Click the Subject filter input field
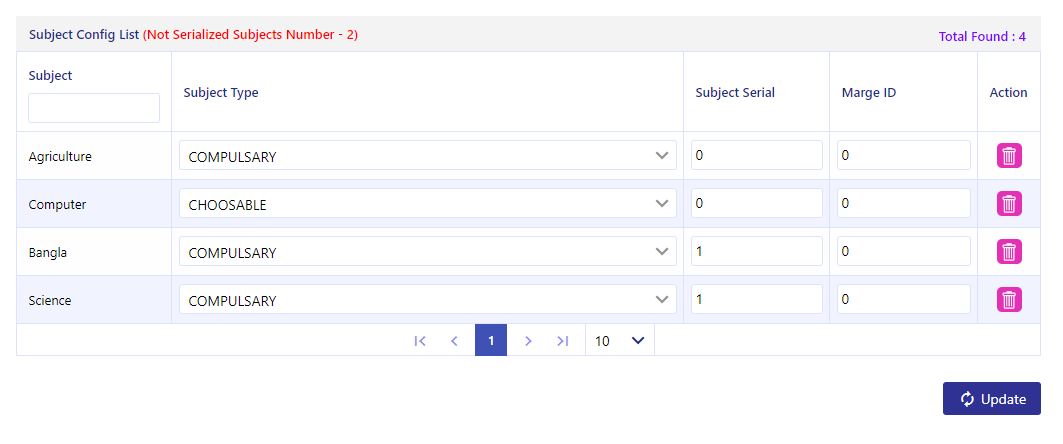The height and width of the screenshot is (444, 1063). coord(94,108)
